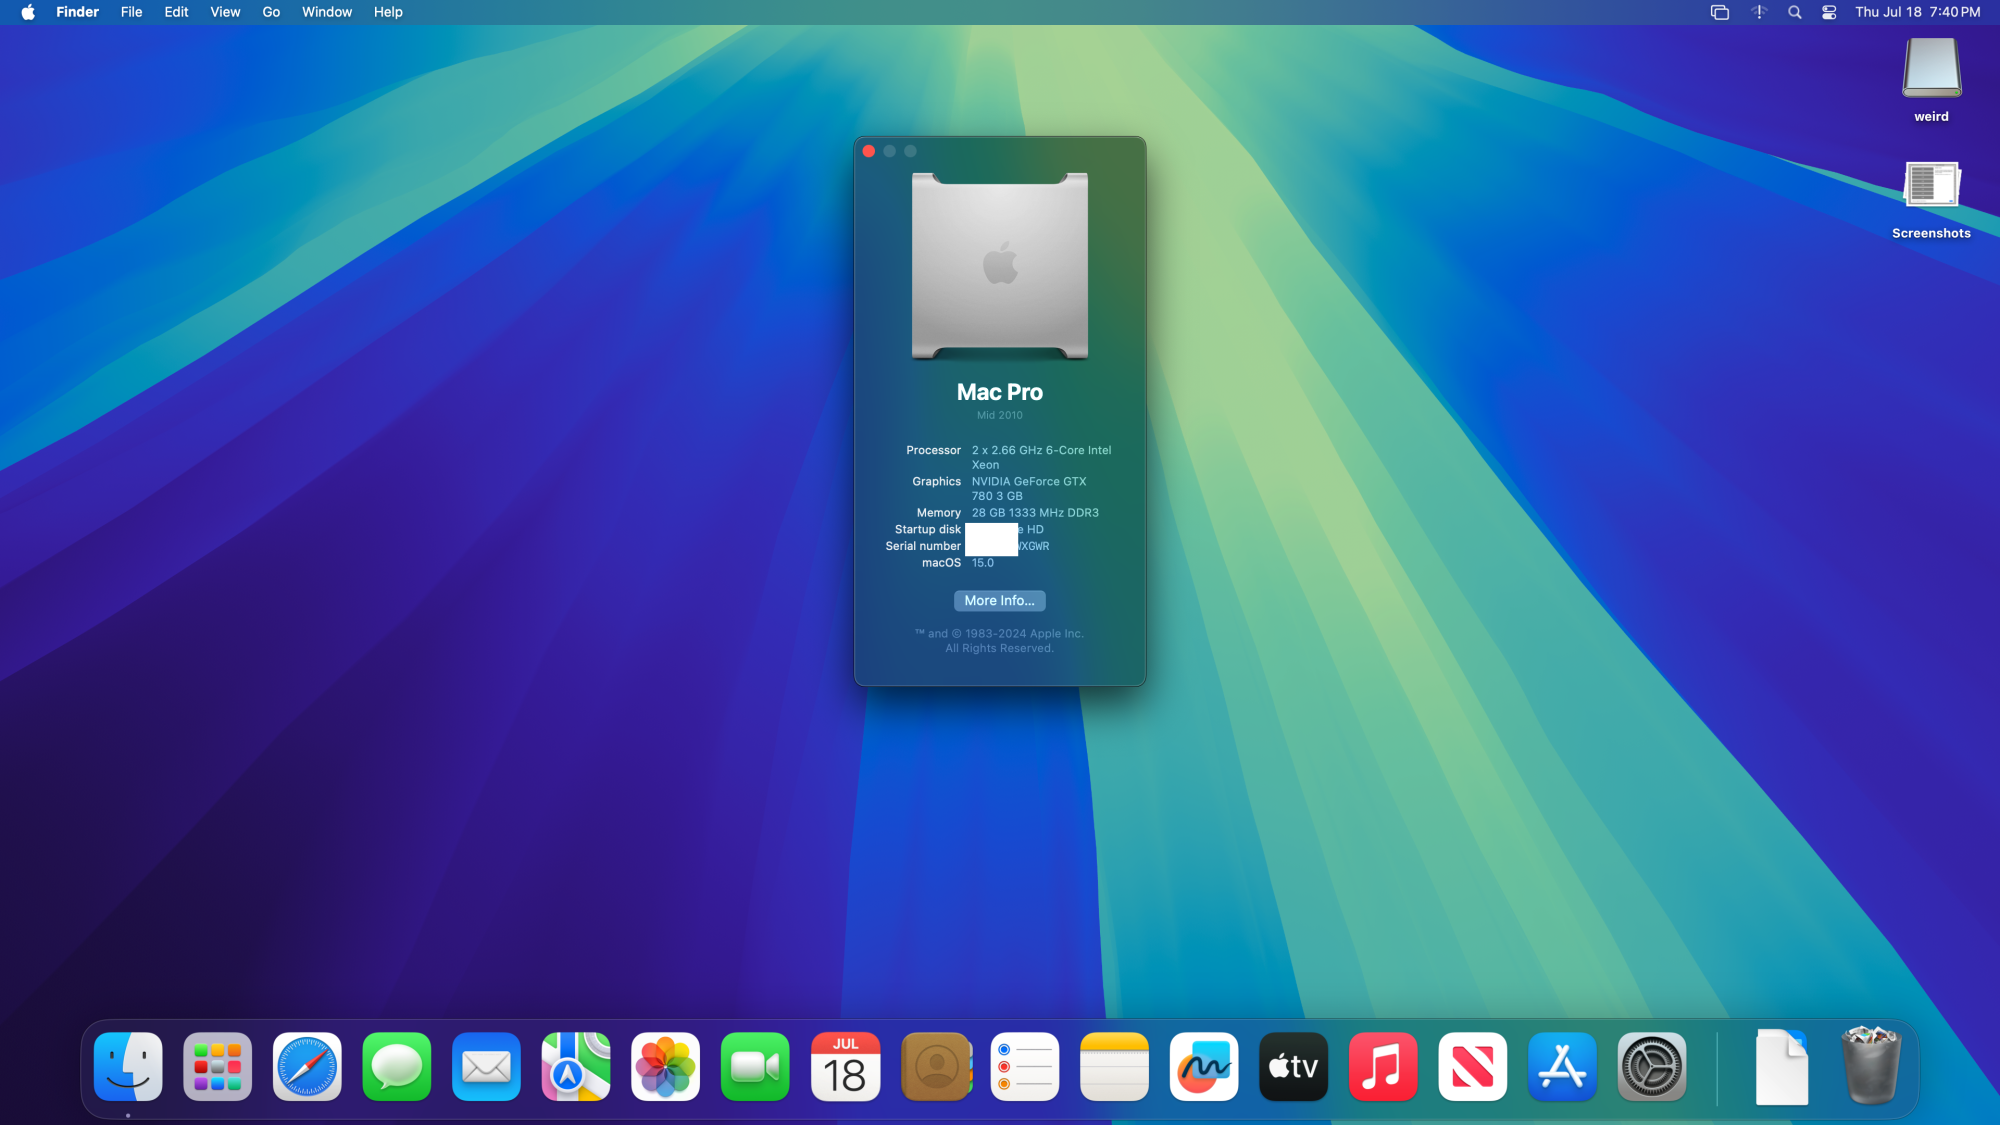Open Freeform from the Dock
The width and height of the screenshot is (2000, 1125).
[x=1204, y=1067]
